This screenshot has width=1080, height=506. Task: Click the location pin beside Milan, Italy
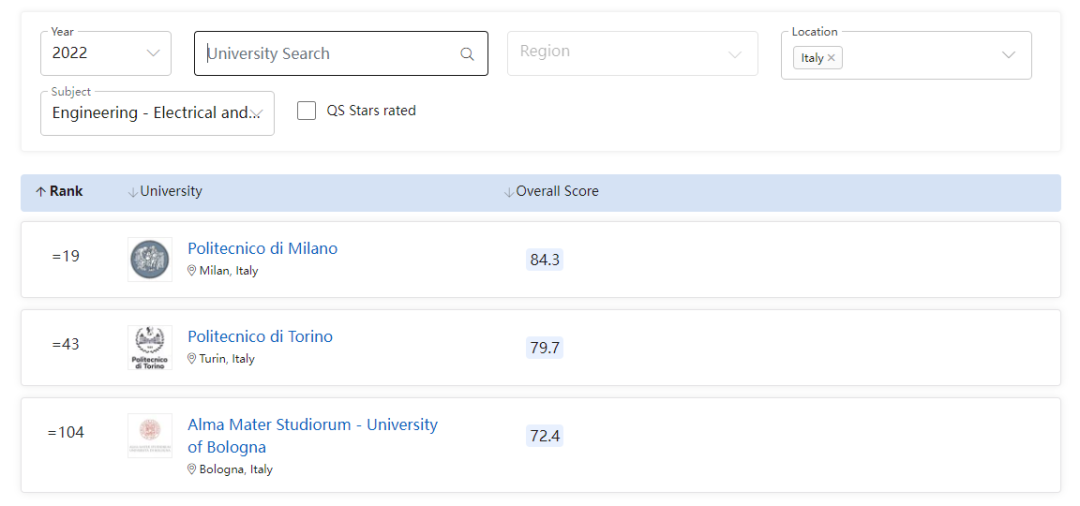click(x=192, y=271)
